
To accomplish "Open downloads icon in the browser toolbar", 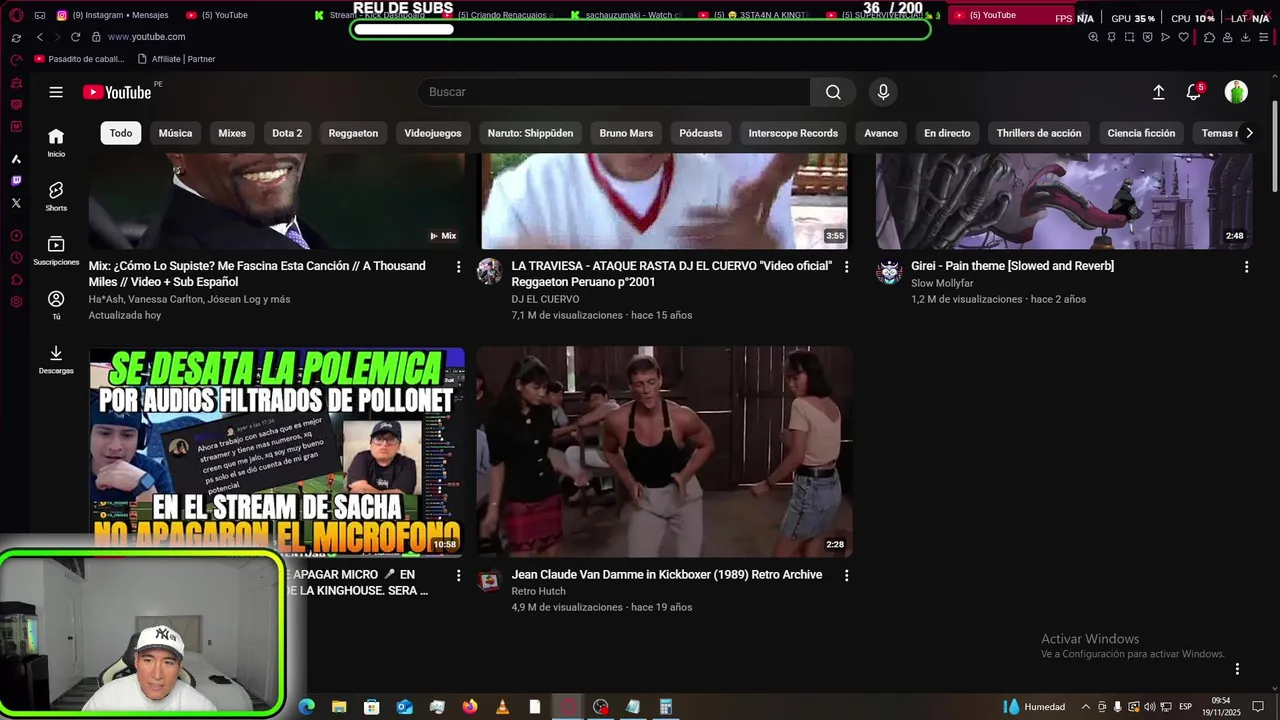I will point(1245,37).
